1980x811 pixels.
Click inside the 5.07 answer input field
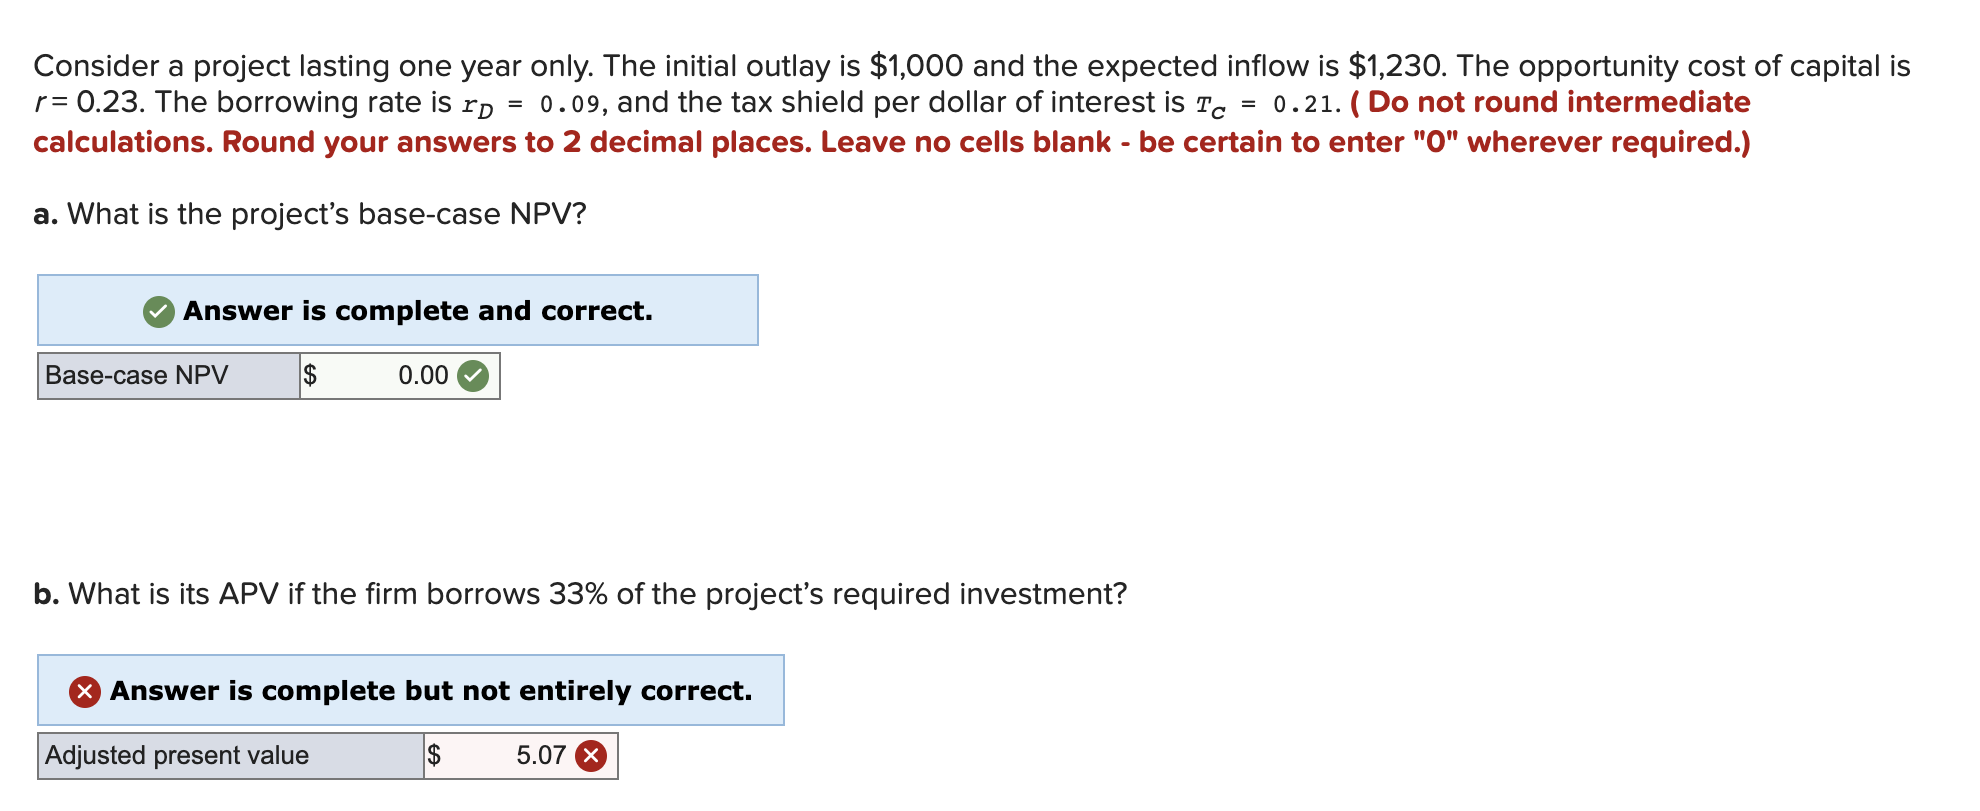520,757
